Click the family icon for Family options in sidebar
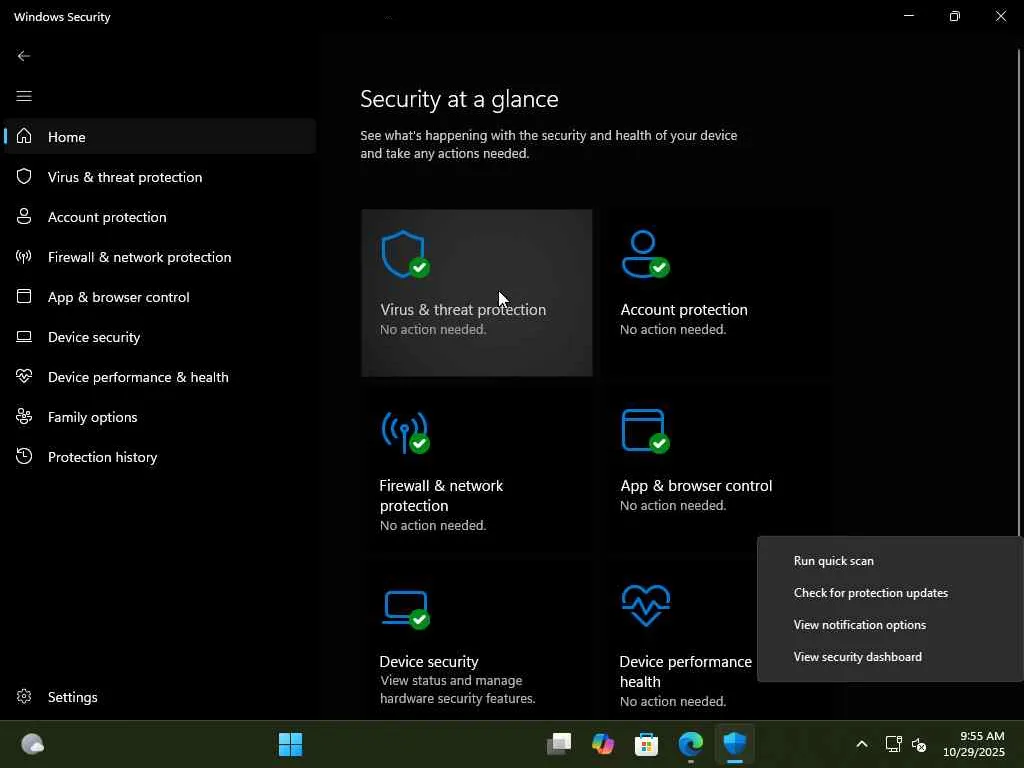Screen dimensions: 1024x768 point(24,416)
